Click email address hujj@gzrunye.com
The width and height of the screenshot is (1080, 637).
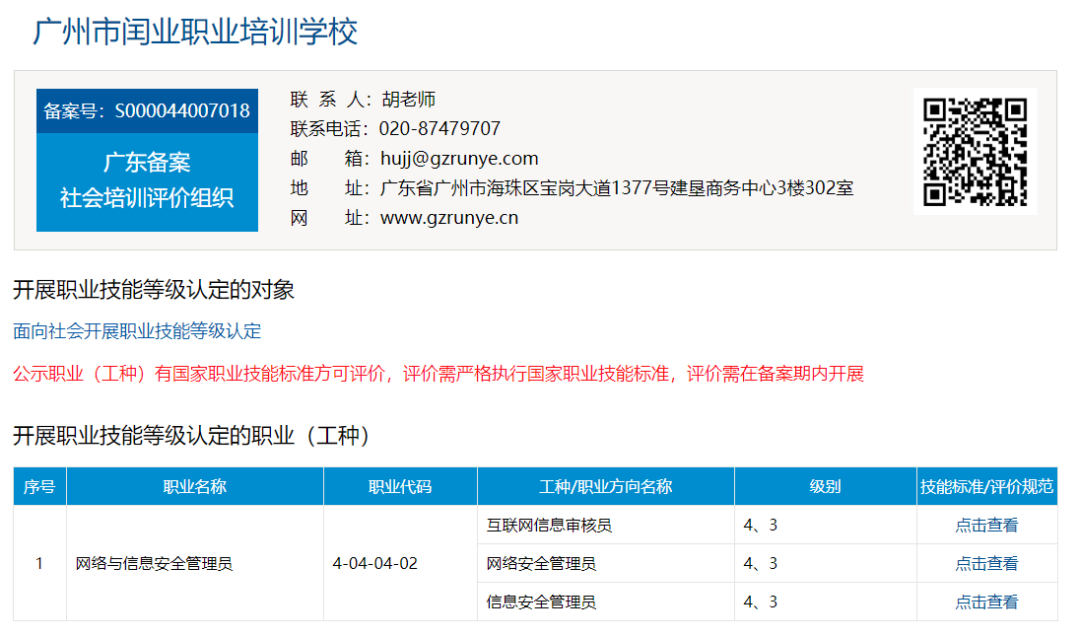(459, 158)
